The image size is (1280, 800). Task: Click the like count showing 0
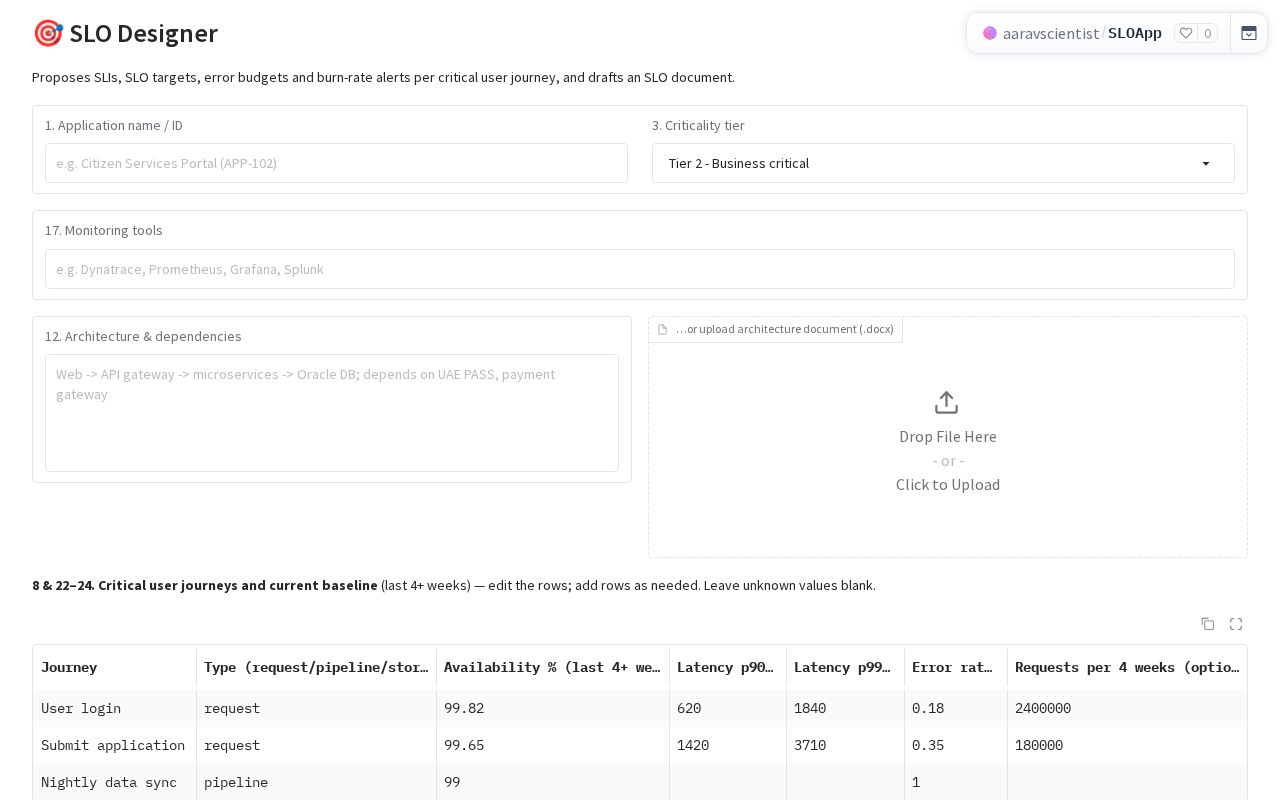(x=1208, y=33)
